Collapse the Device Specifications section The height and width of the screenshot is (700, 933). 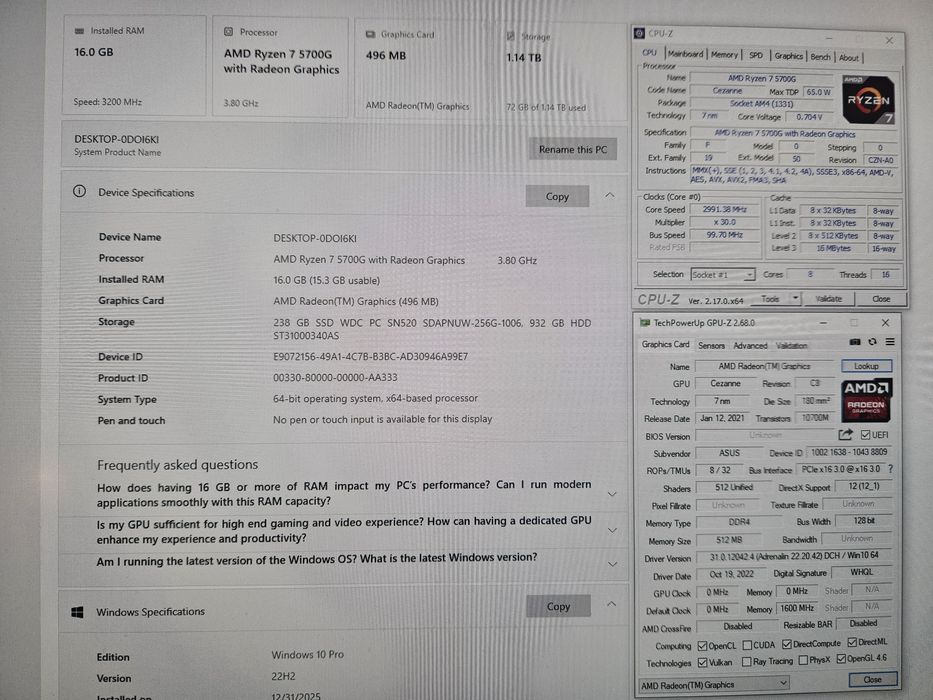click(x=610, y=195)
